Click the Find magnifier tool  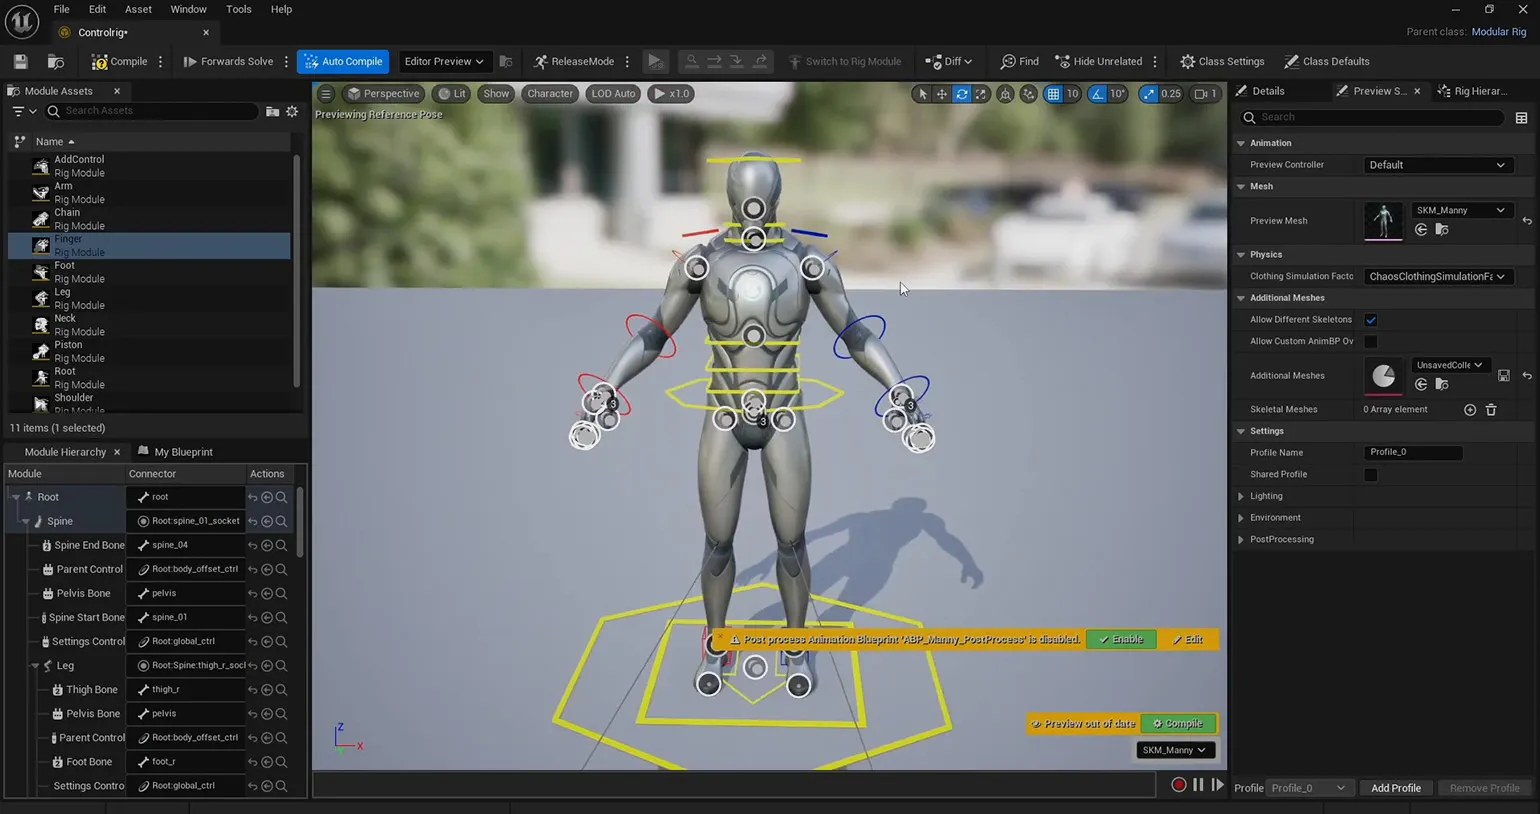coord(1019,62)
